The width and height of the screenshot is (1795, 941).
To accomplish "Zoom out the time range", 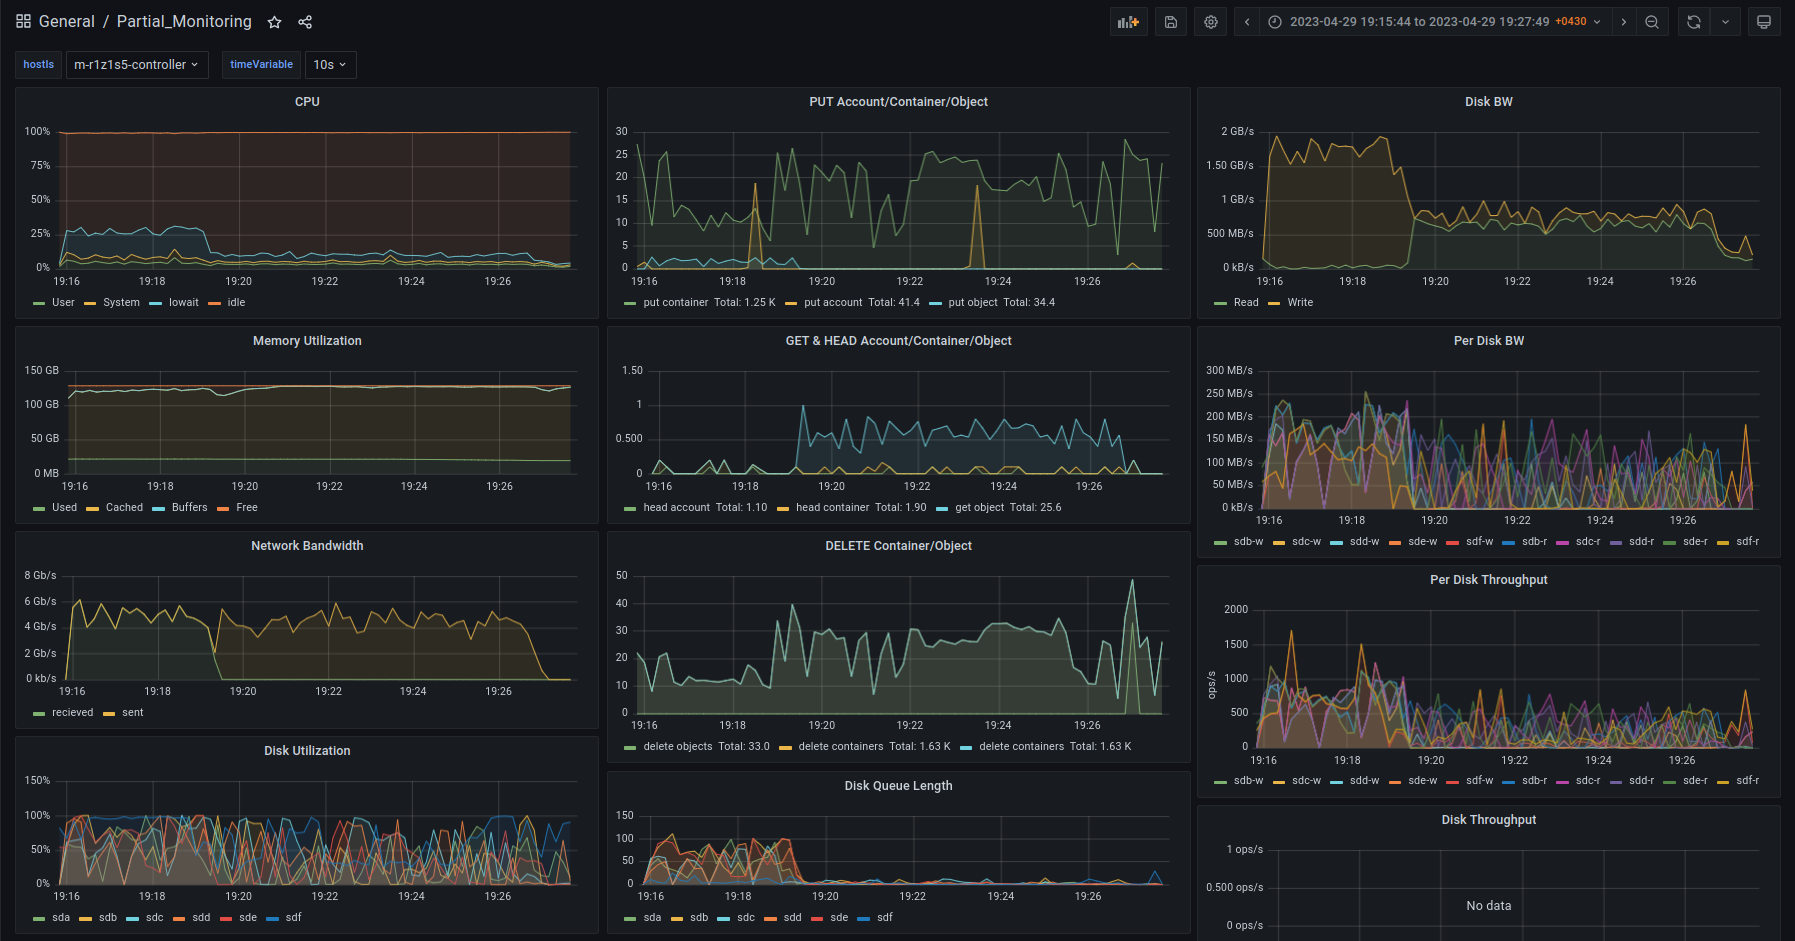I will 1652,22.
